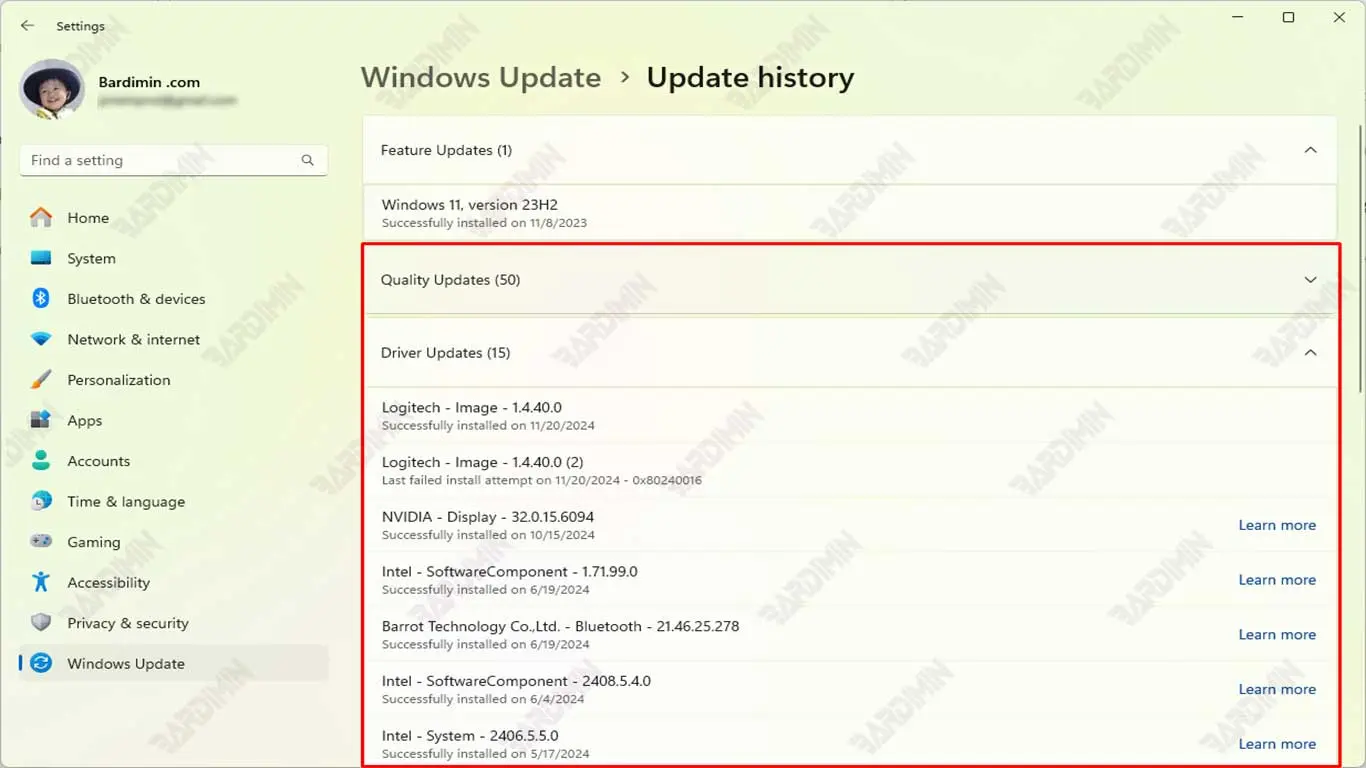Click Learn more for Barrot Bluetooth update
The width and height of the screenshot is (1366, 768).
coord(1276,634)
